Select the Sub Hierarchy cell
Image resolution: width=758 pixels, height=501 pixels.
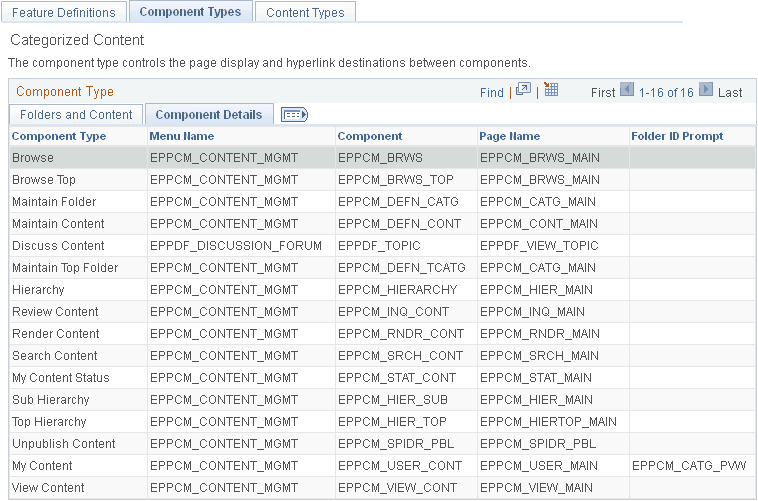78,400
